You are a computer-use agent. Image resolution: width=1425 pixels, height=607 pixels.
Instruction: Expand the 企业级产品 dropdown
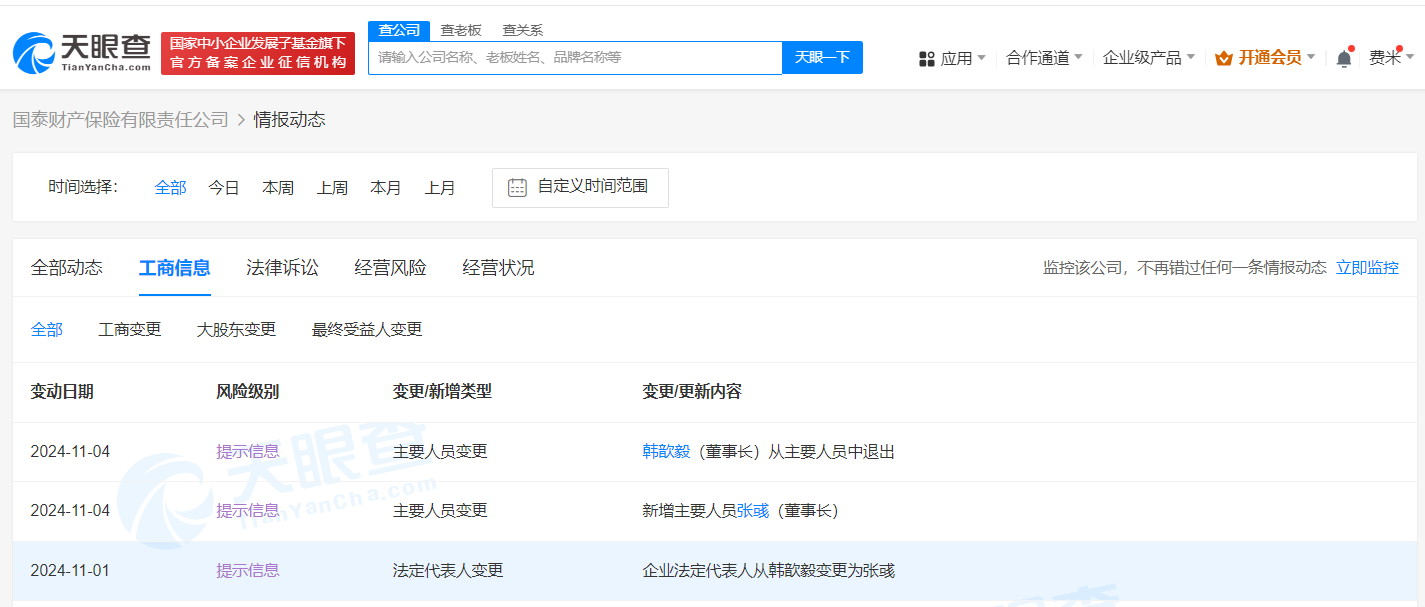tap(1148, 58)
